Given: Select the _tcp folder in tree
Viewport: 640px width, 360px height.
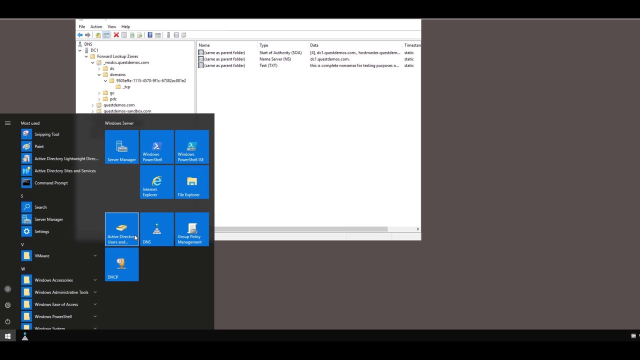Looking at the screenshot, I should pyautogui.click(x=127, y=87).
